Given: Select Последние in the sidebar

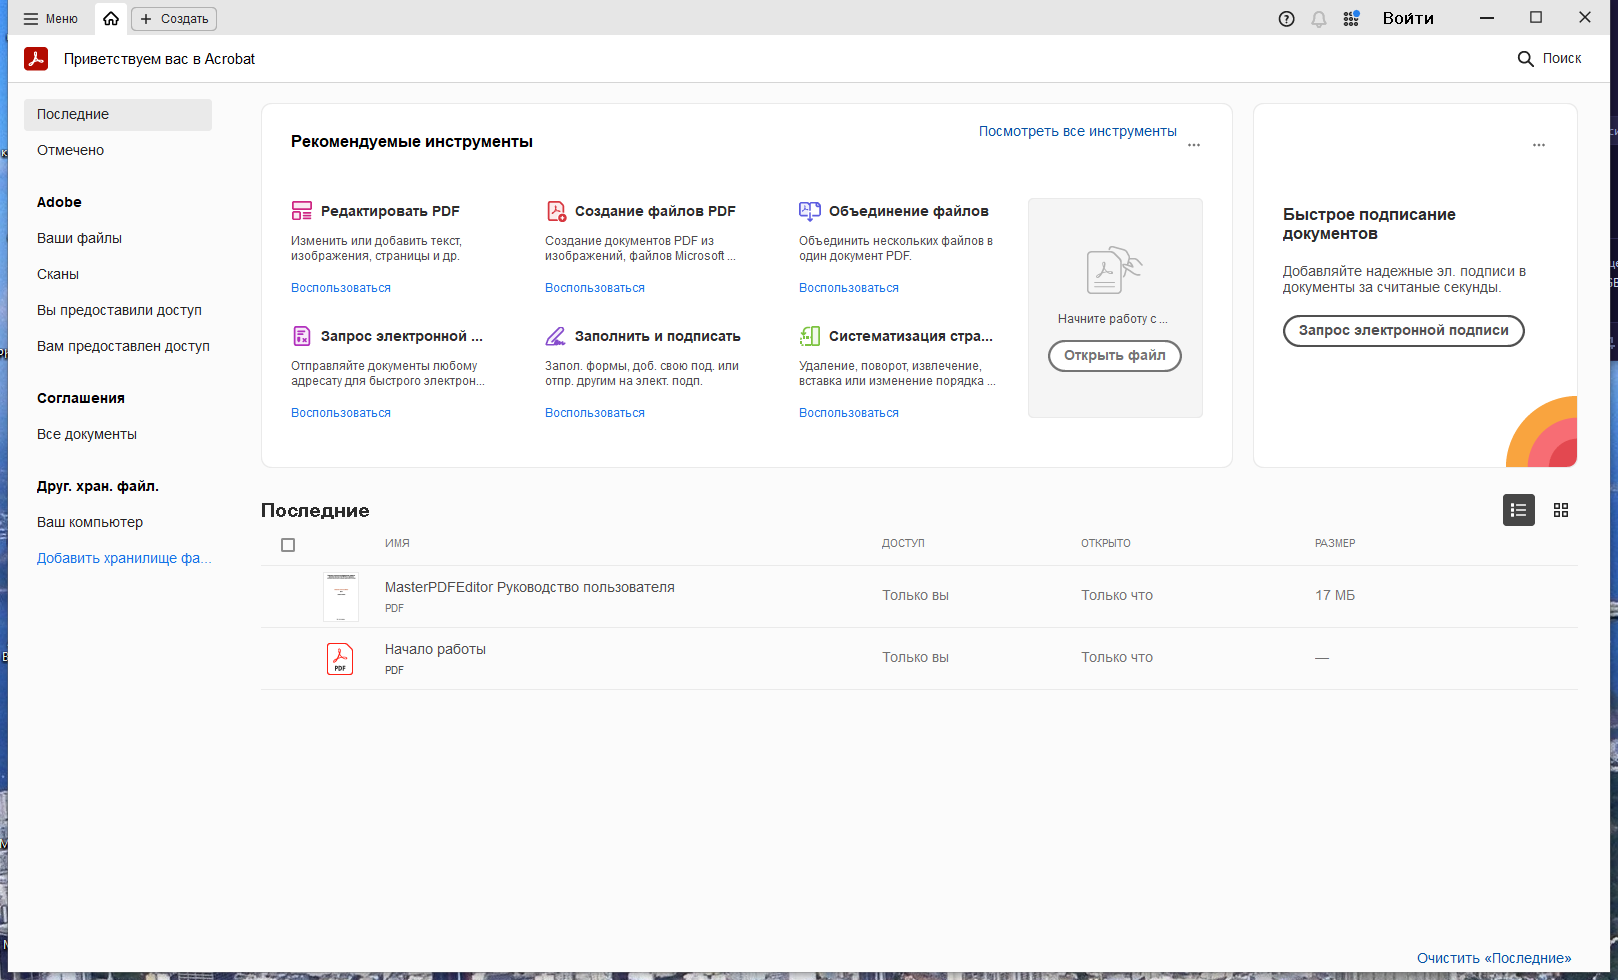Looking at the screenshot, I should pos(118,114).
